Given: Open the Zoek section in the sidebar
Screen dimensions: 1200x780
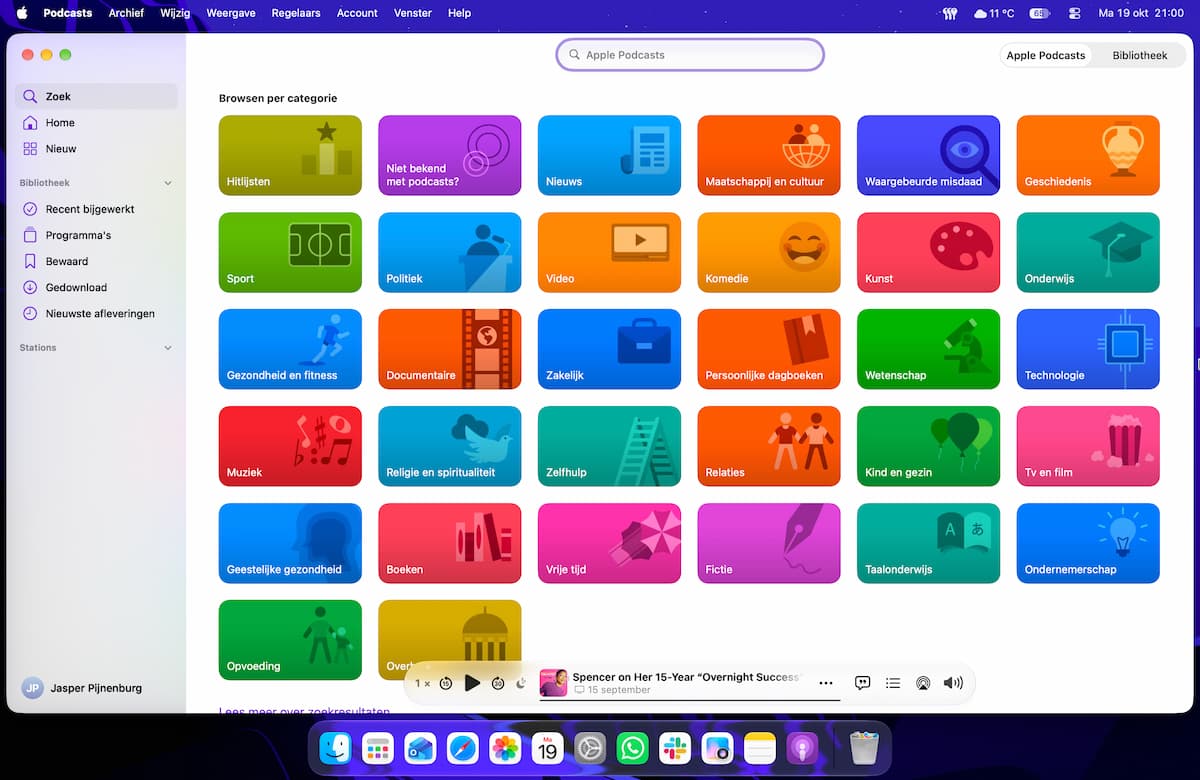Looking at the screenshot, I should pyautogui.click(x=96, y=97).
